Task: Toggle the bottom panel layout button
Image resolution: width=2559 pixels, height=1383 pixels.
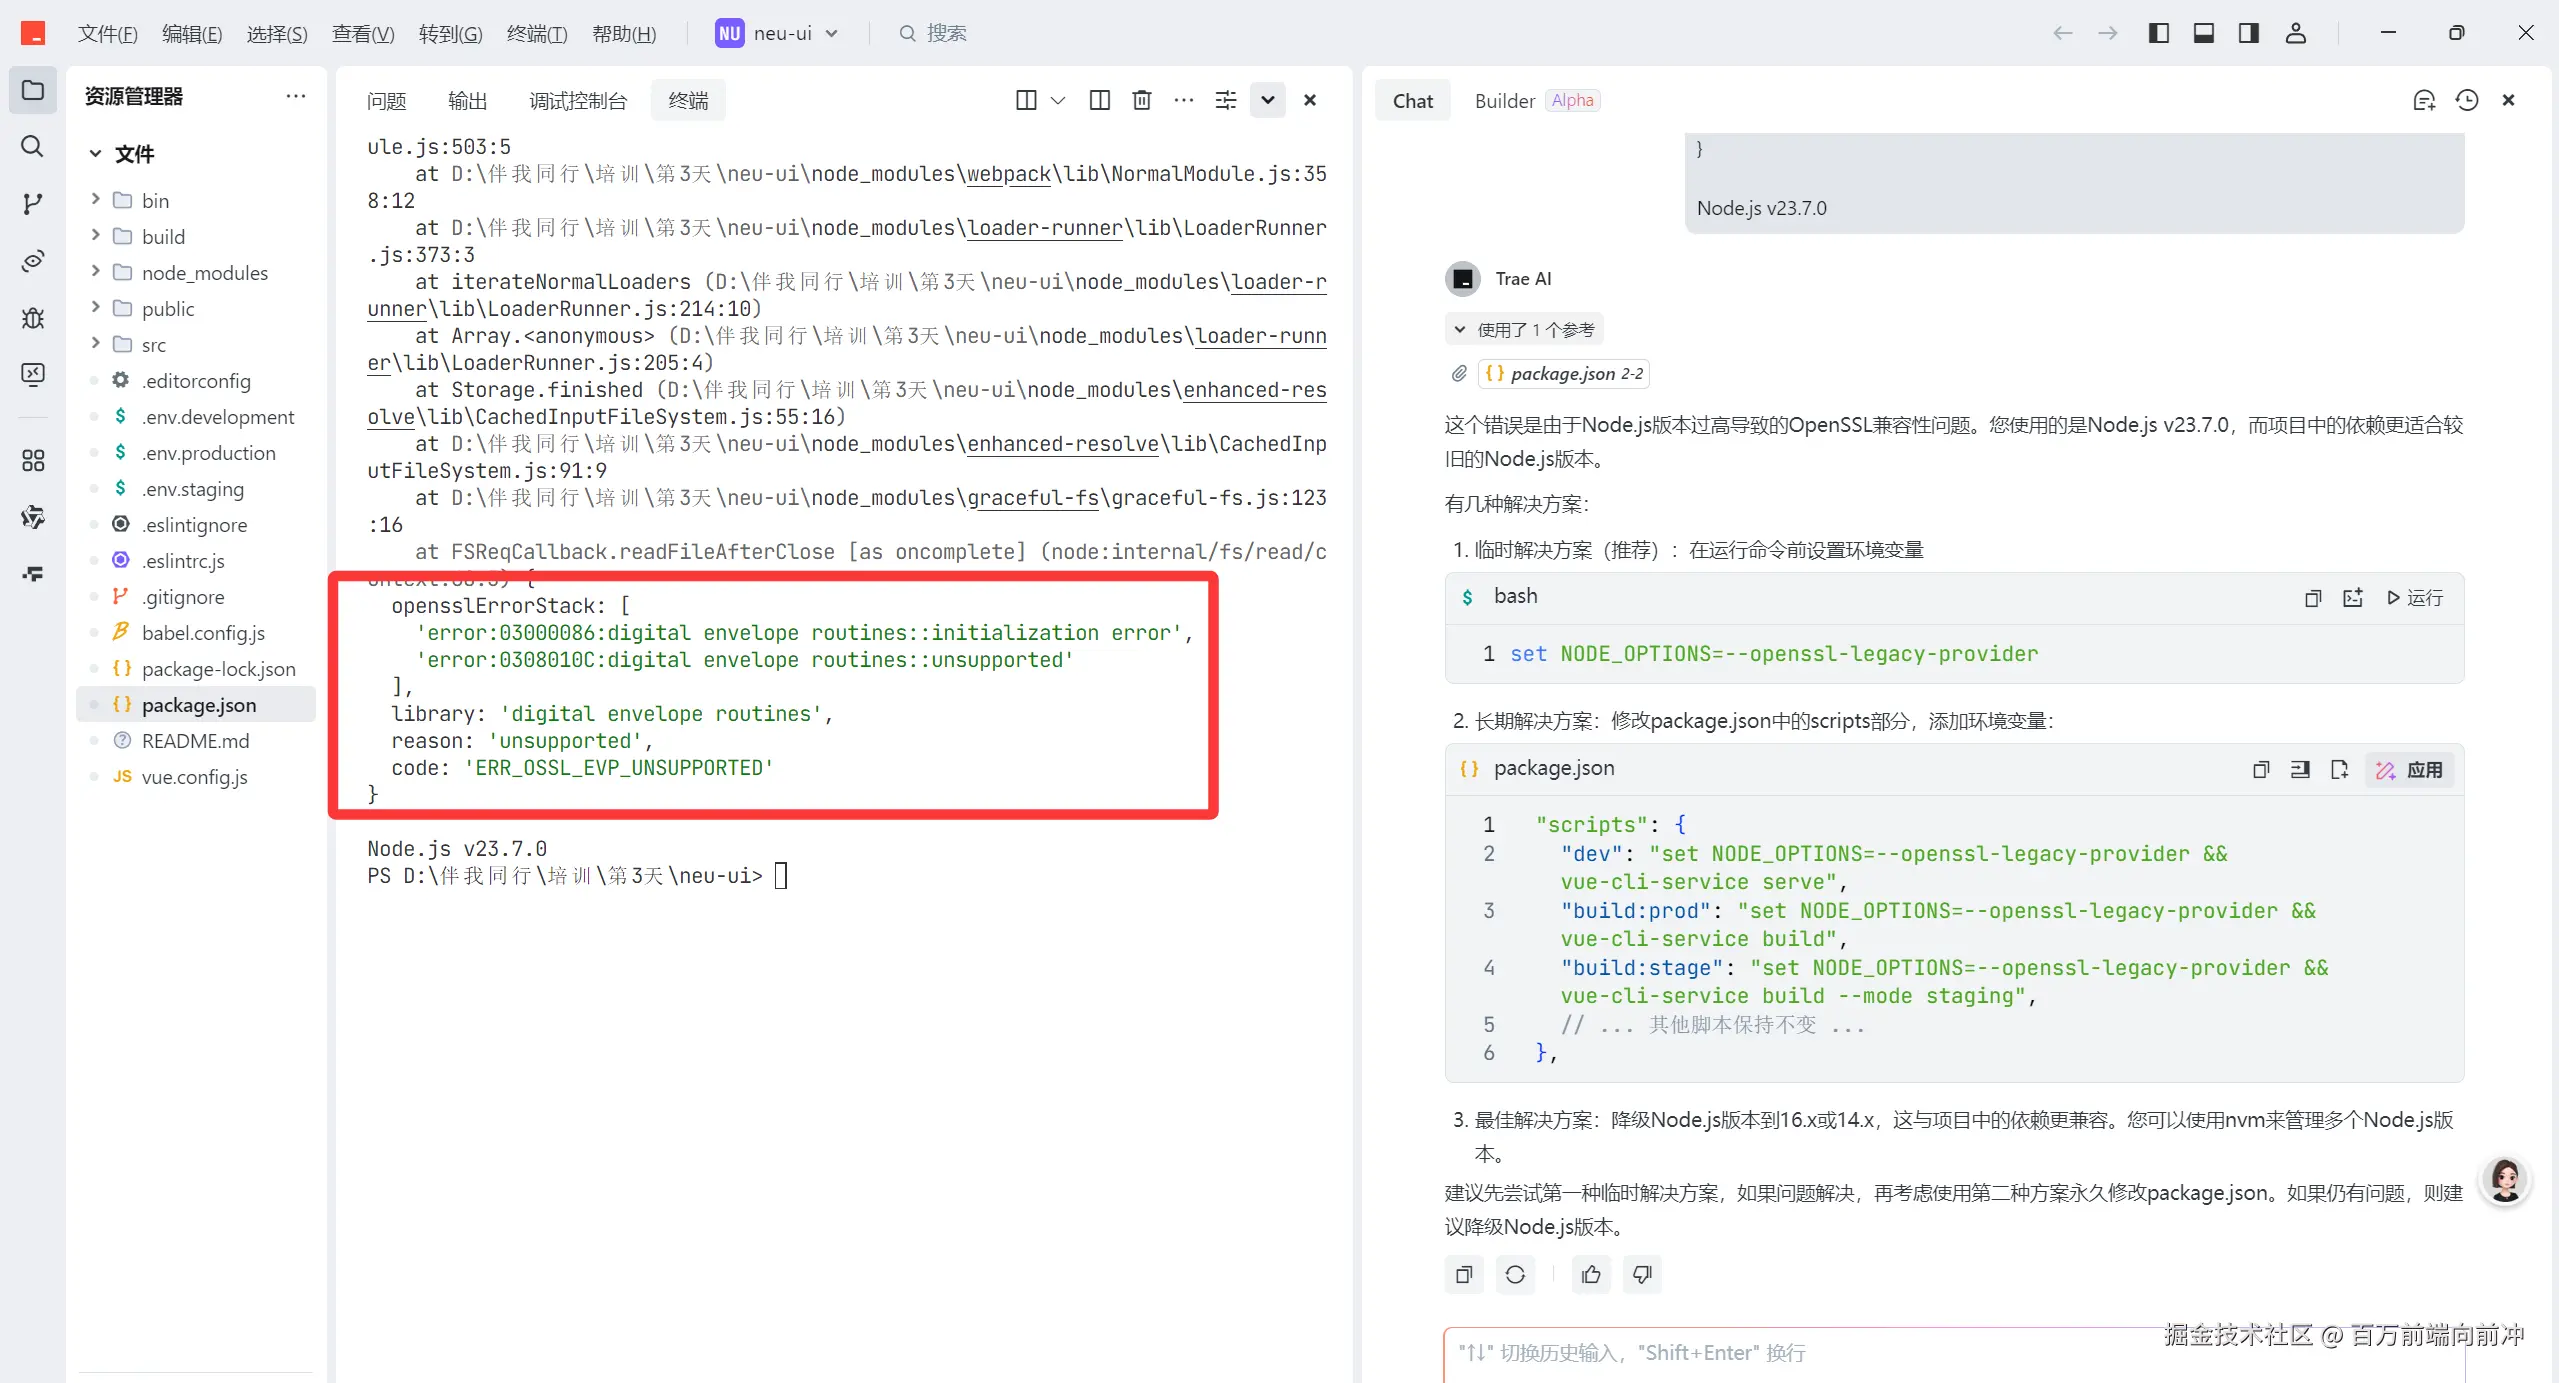Action: point(2203,33)
